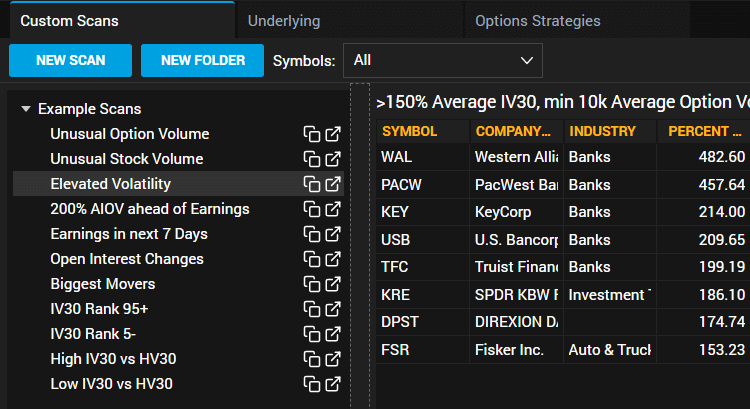Select the Biggest Movers scan
Viewport: 750px width, 409px height.
point(103,284)
